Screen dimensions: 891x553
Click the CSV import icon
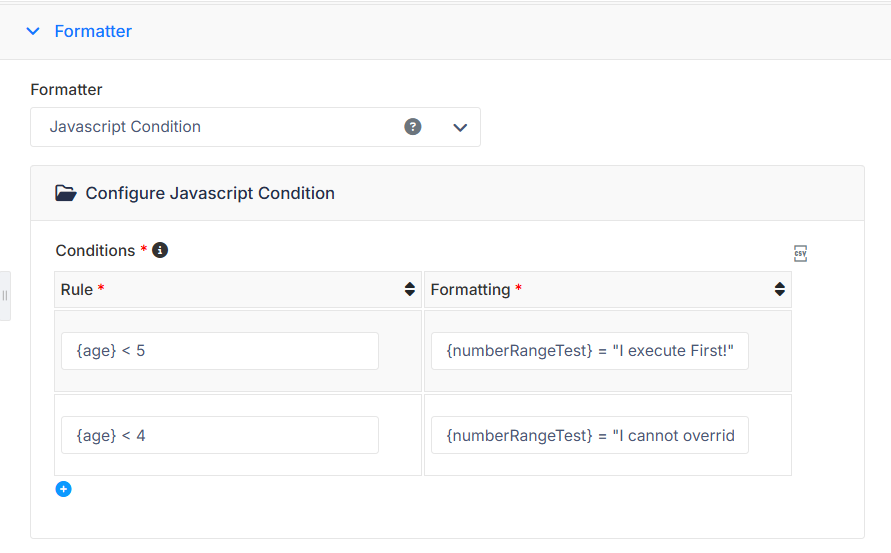[x=800, y=253]
